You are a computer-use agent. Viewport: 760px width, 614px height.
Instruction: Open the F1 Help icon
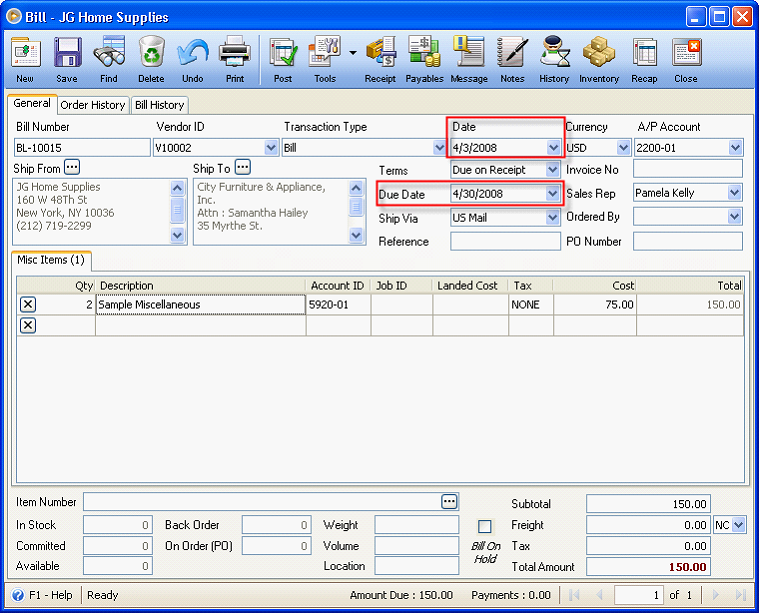18,595
